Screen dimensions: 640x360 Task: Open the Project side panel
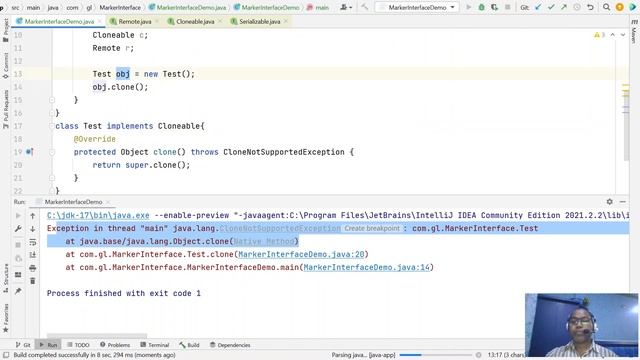[5, 31]
